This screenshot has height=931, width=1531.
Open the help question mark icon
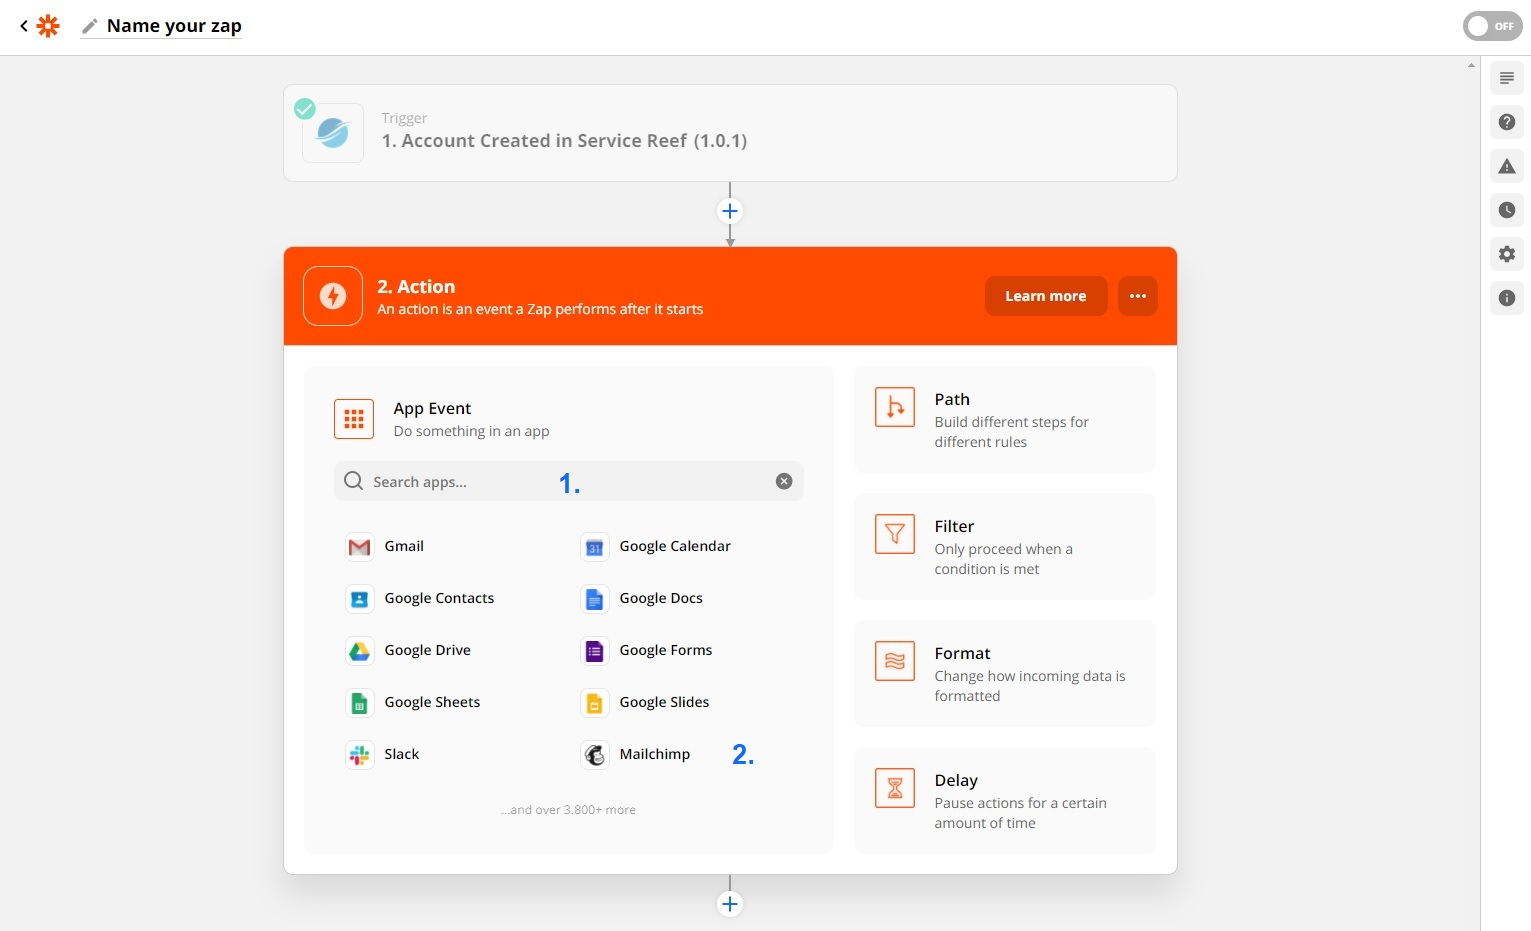[x=1507, y=122]
